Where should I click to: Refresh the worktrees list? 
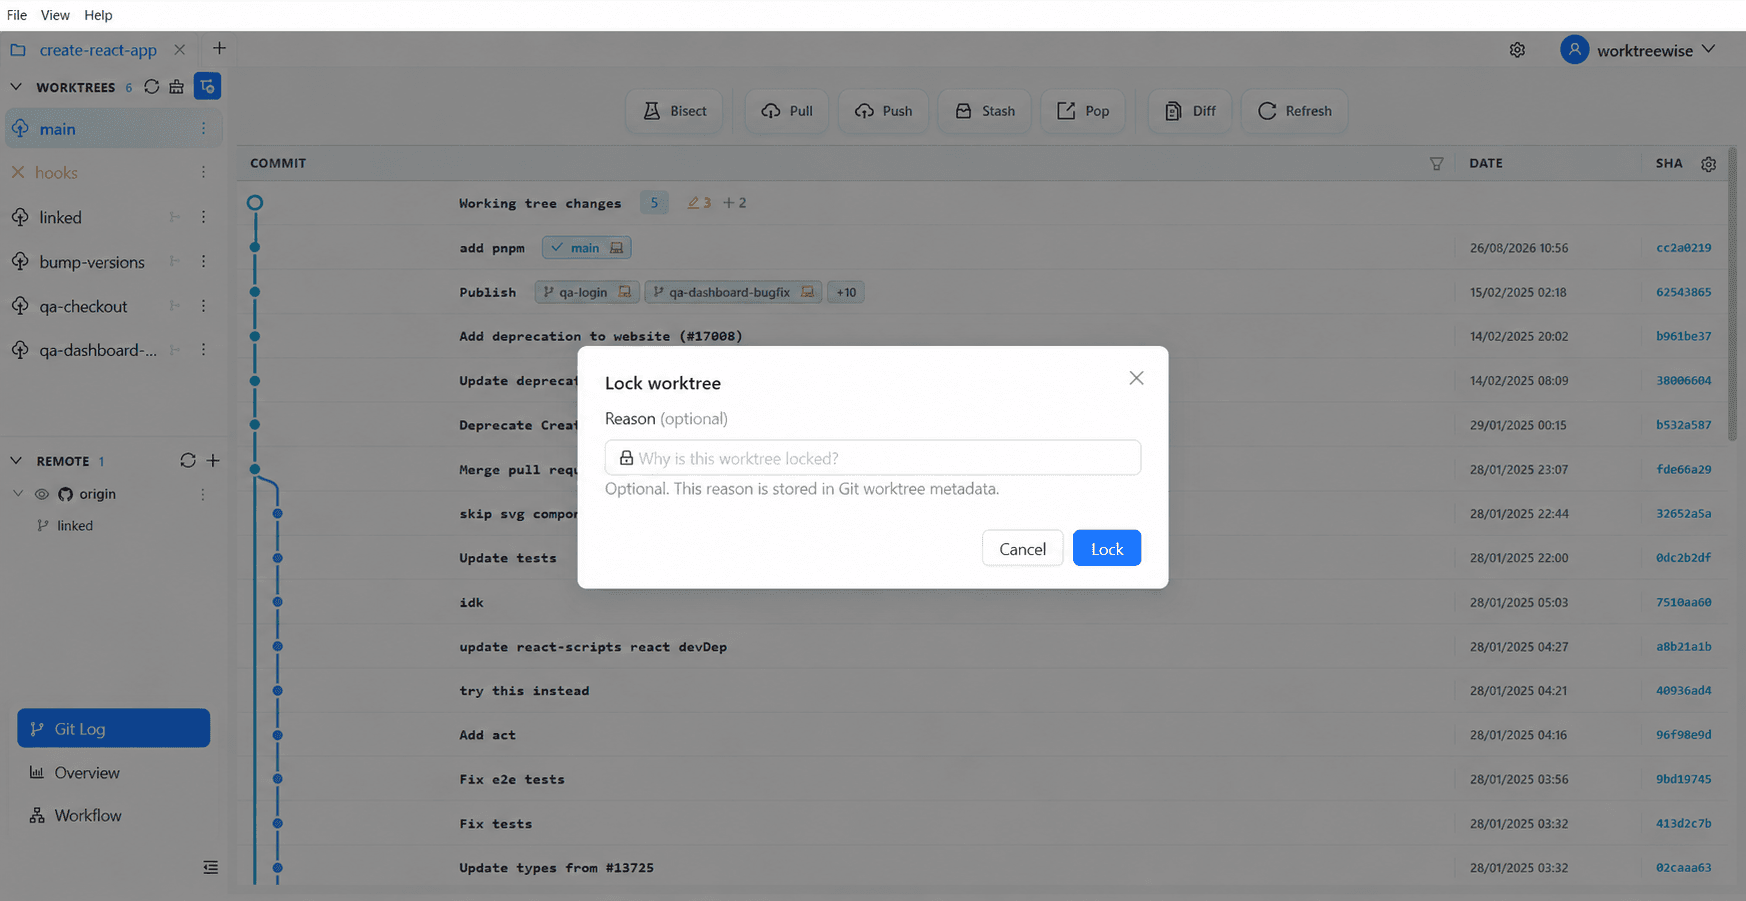pos(151,87)
